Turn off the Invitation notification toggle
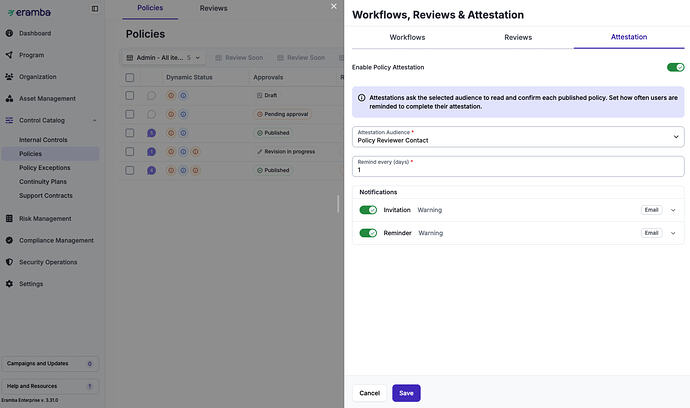This screenshot has height=408, width=690. pyautogui.click(x=368, y=210)
